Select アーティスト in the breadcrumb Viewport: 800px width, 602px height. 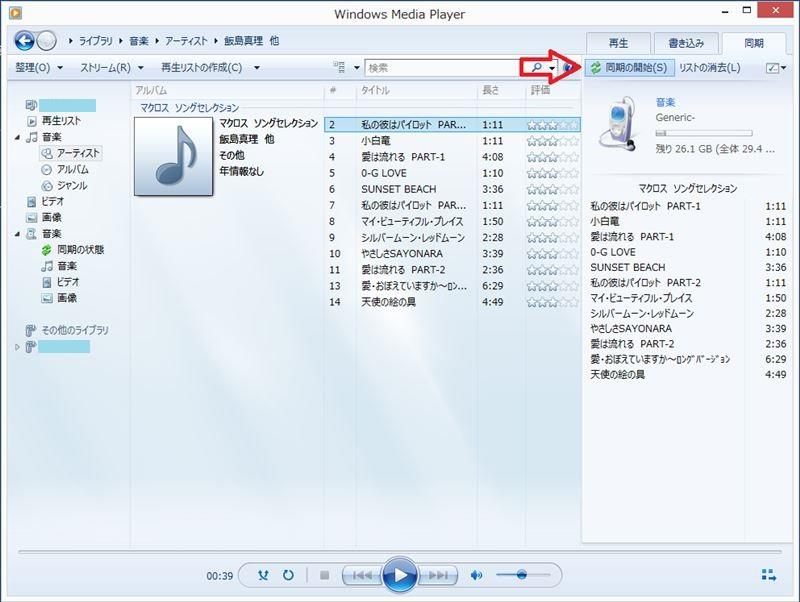click(186, 41)
